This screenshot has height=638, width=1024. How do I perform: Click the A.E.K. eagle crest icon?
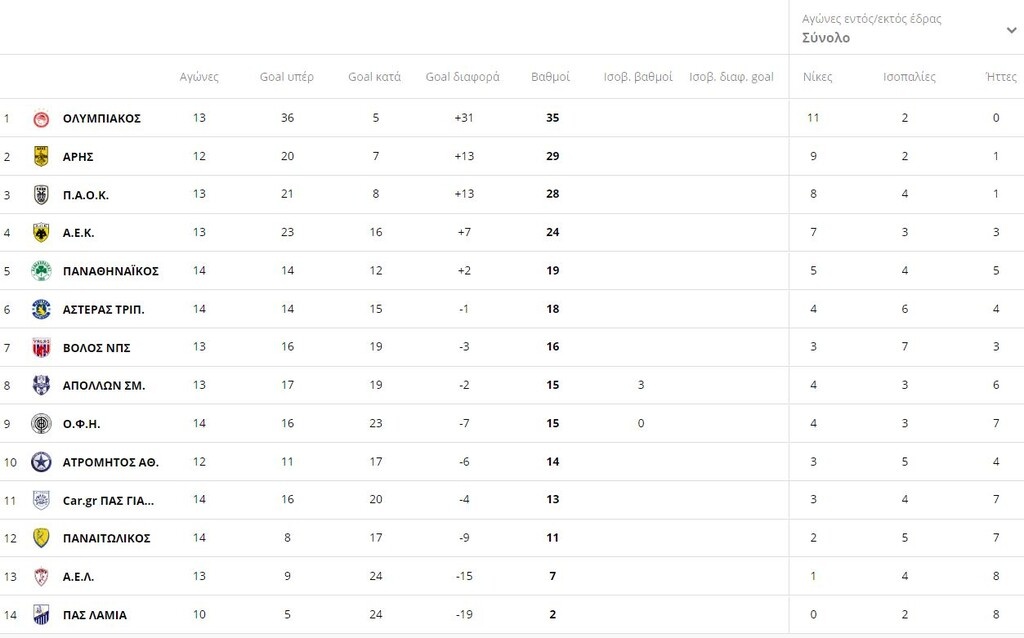pos(41,232)
